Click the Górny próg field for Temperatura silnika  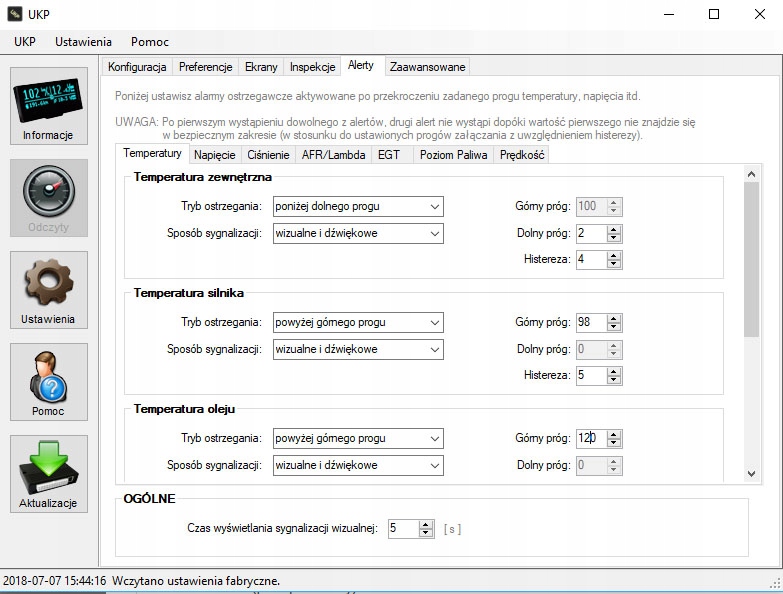pos(590,323)
